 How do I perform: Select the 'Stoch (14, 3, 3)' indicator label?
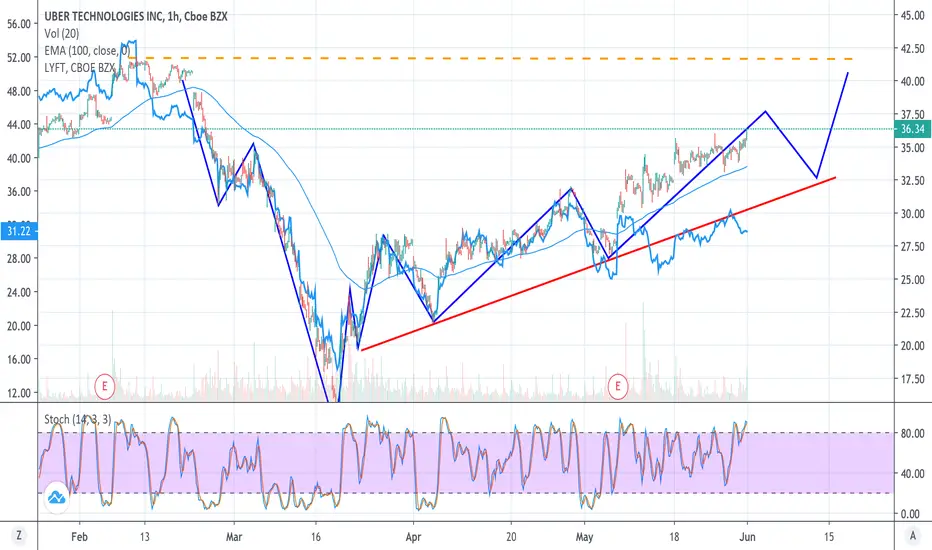[x=77, y=420]
